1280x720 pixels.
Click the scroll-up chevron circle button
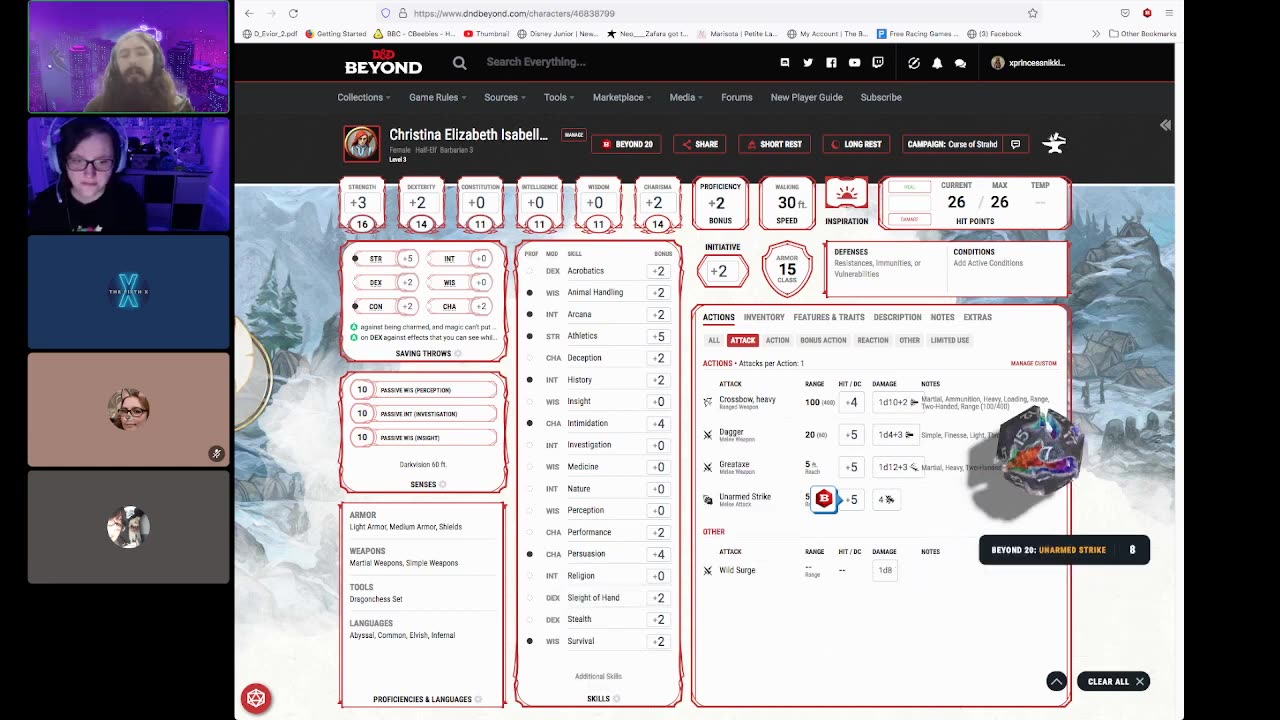1056,681
